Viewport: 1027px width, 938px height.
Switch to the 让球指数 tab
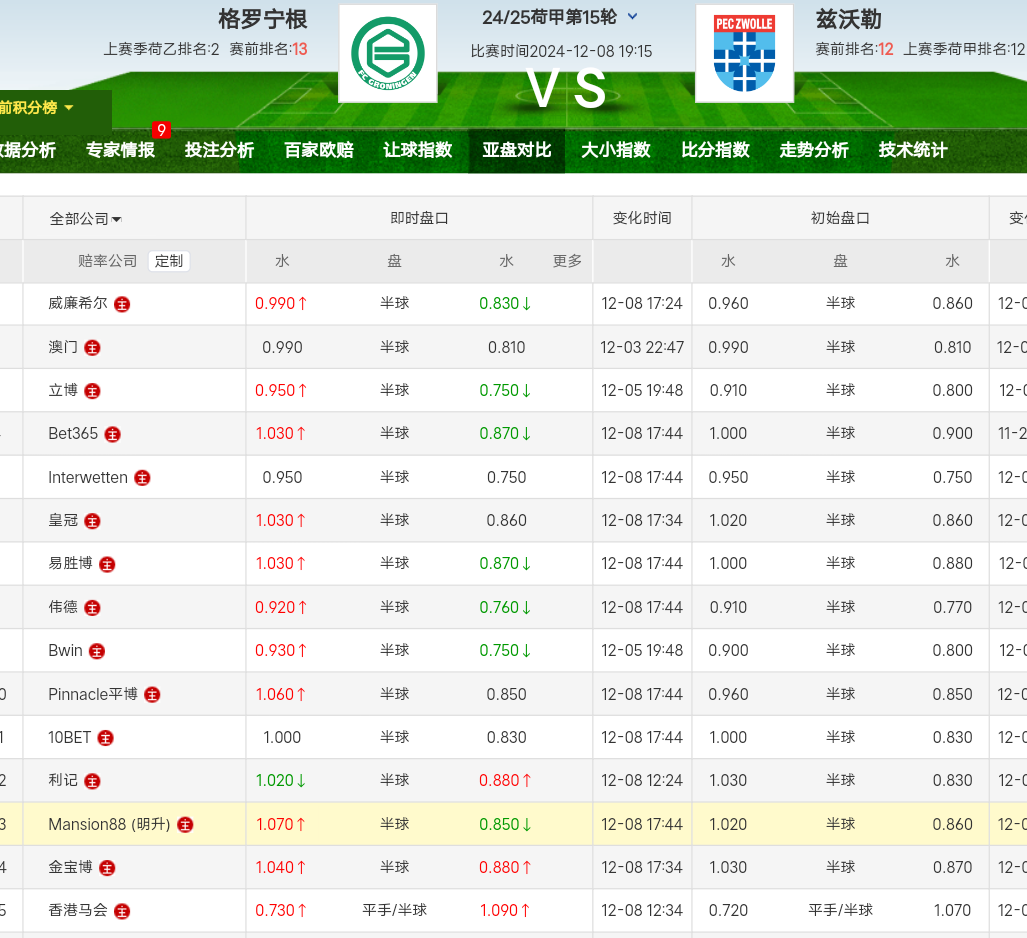pyautogui.click(x=418, y=150)
